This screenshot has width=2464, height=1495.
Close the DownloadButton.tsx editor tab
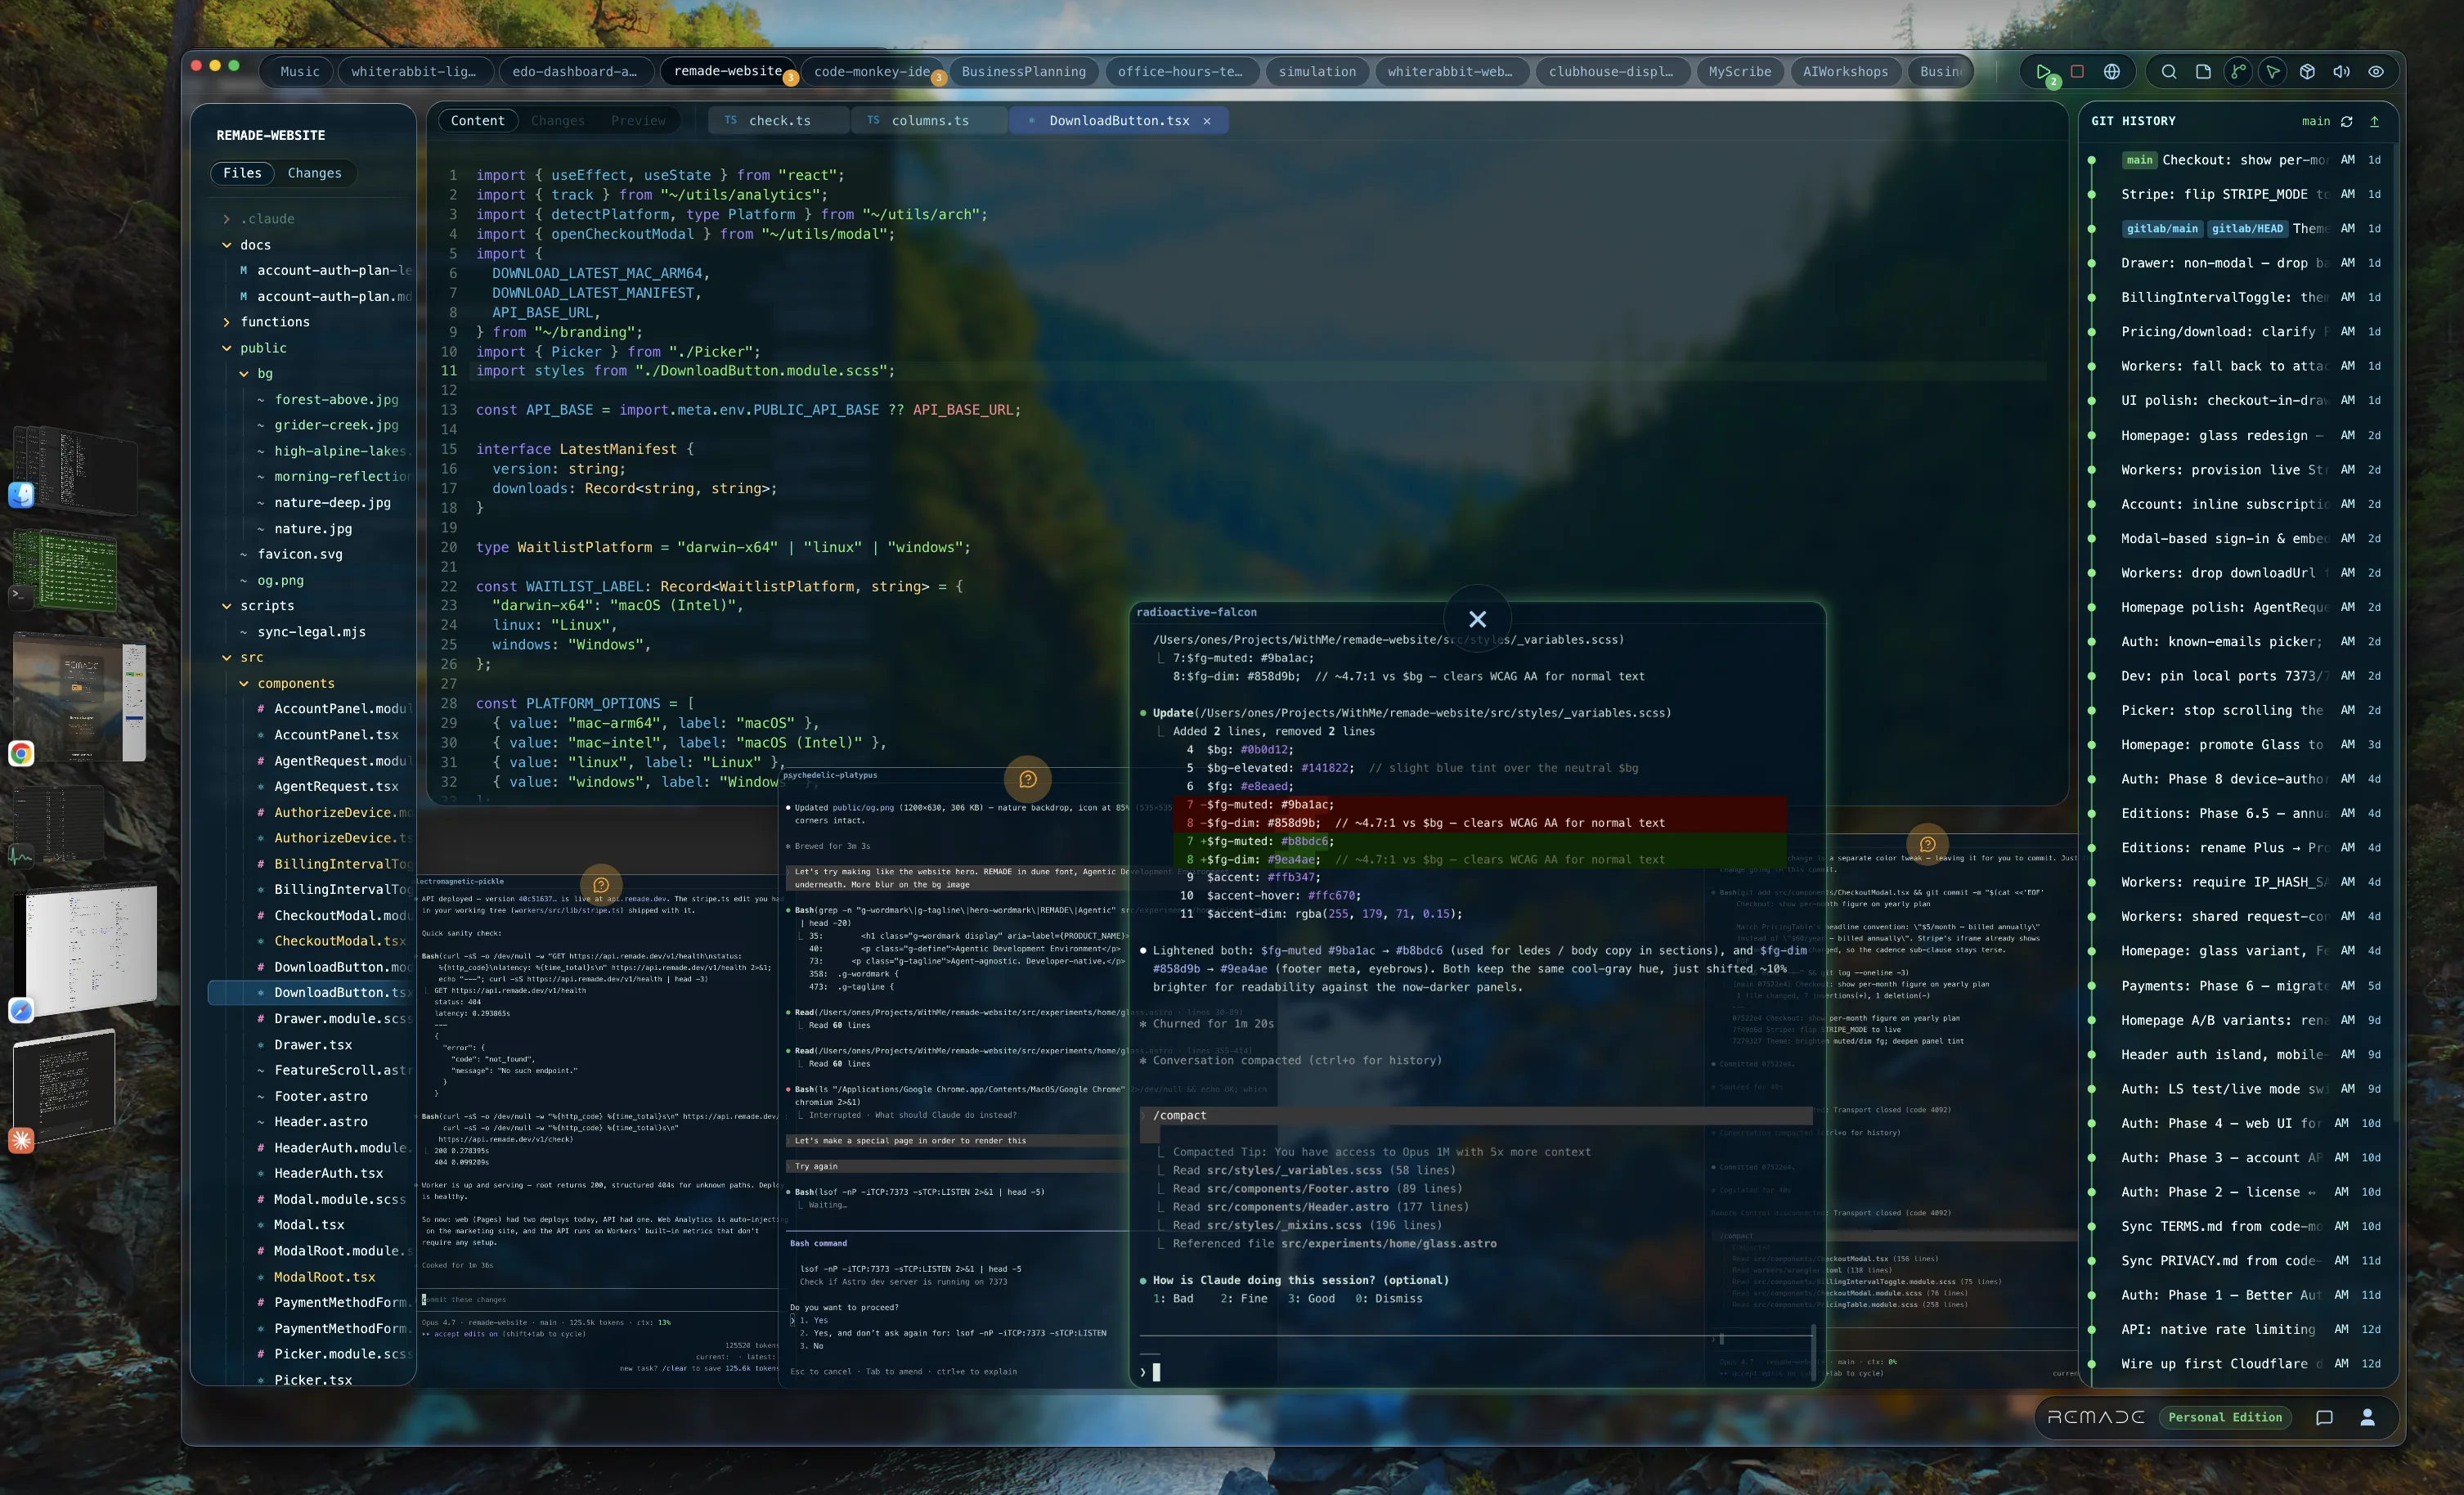1207,121
